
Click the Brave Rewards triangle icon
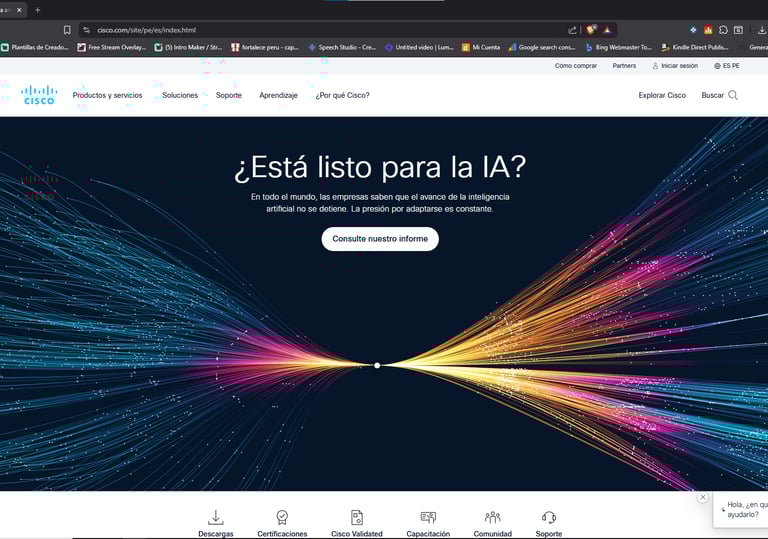607,30
